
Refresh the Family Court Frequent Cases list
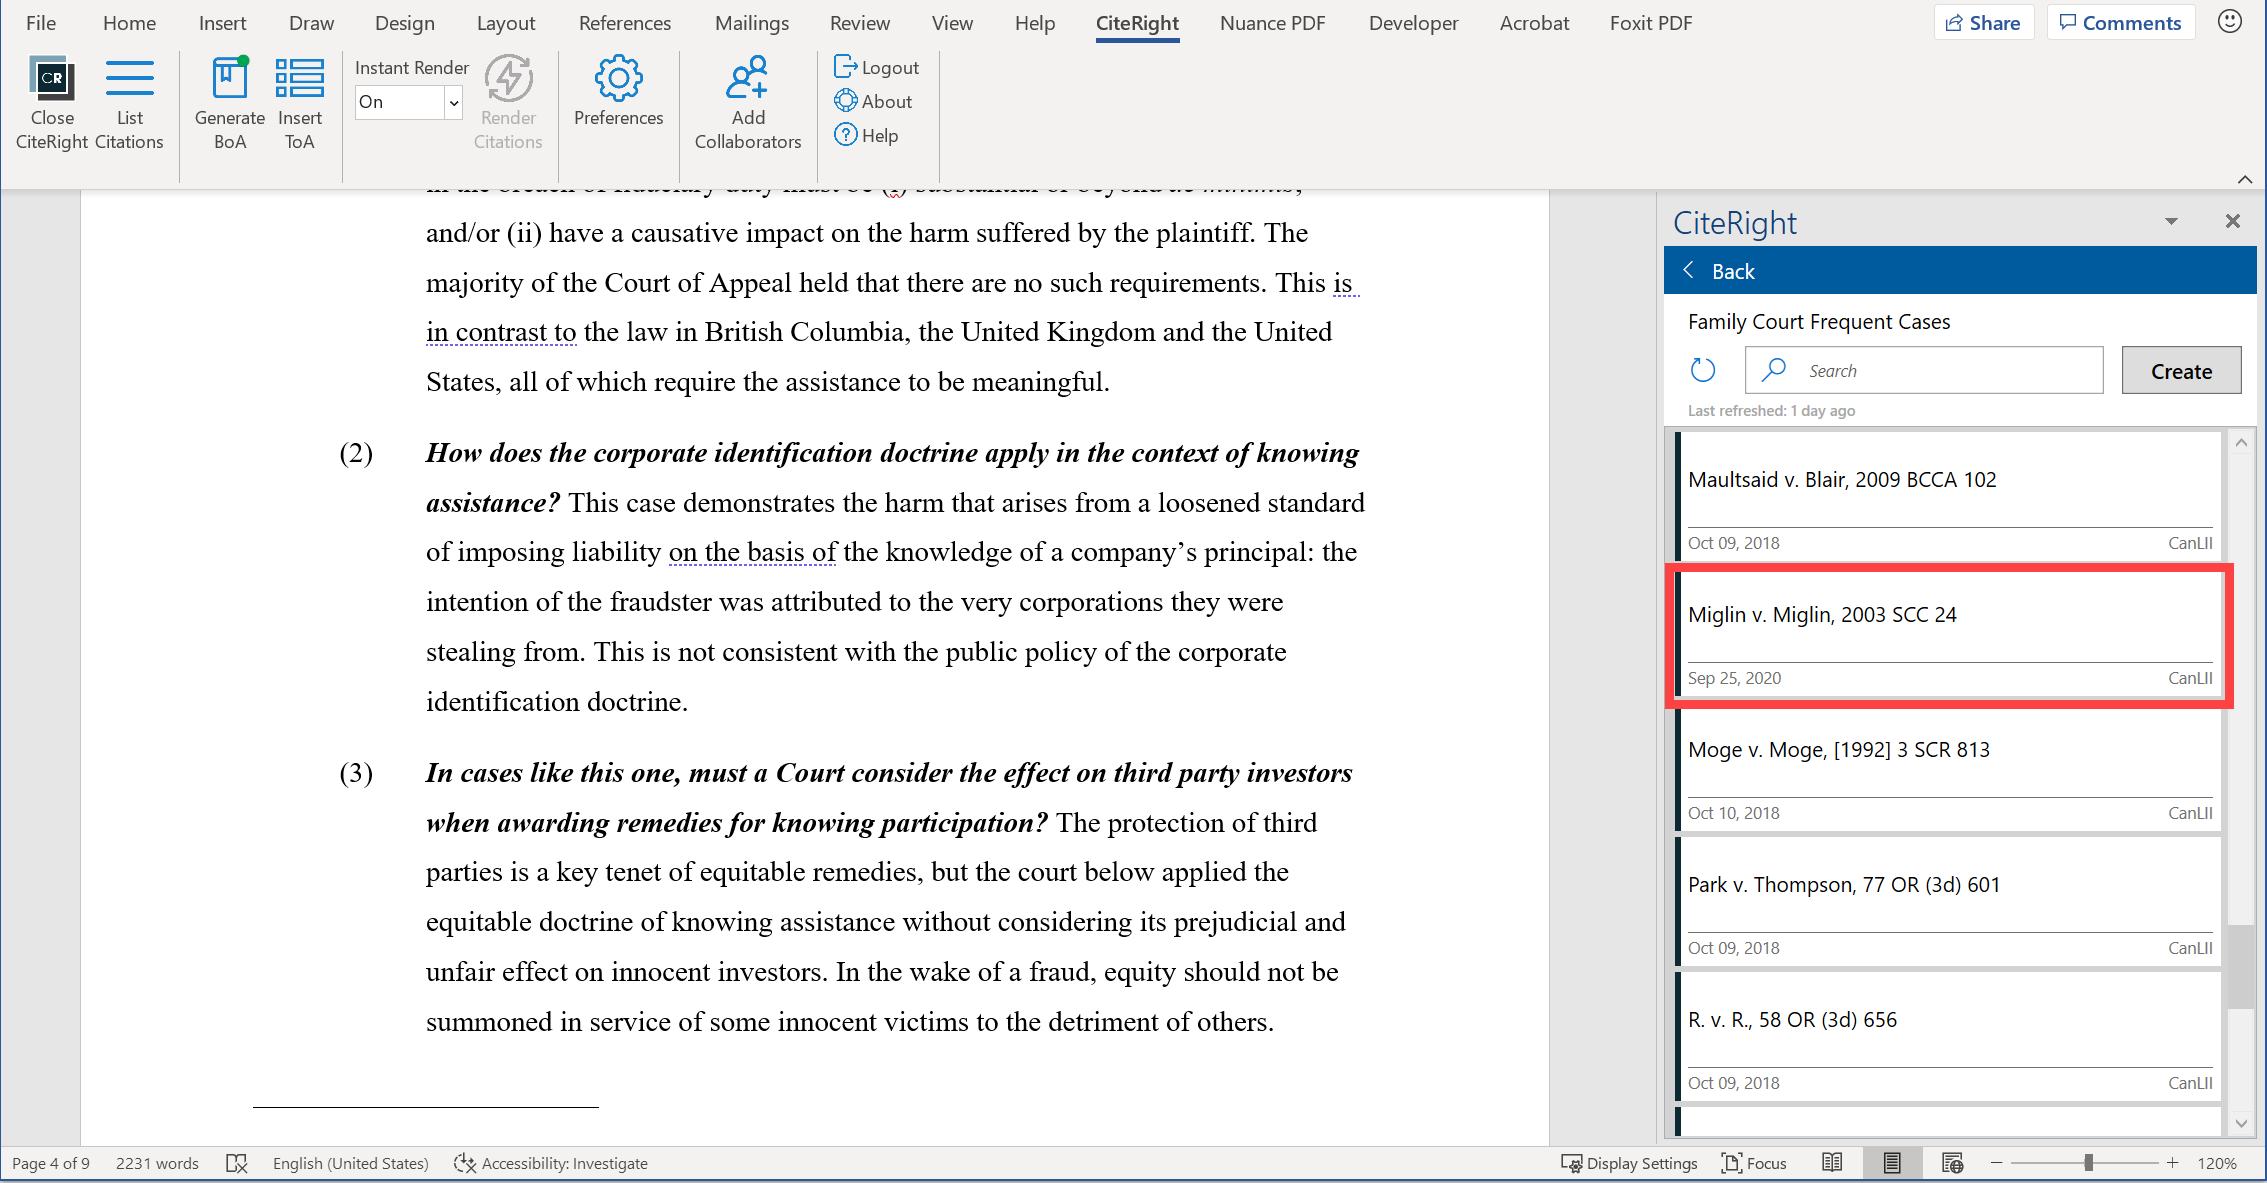[1703, 370]
